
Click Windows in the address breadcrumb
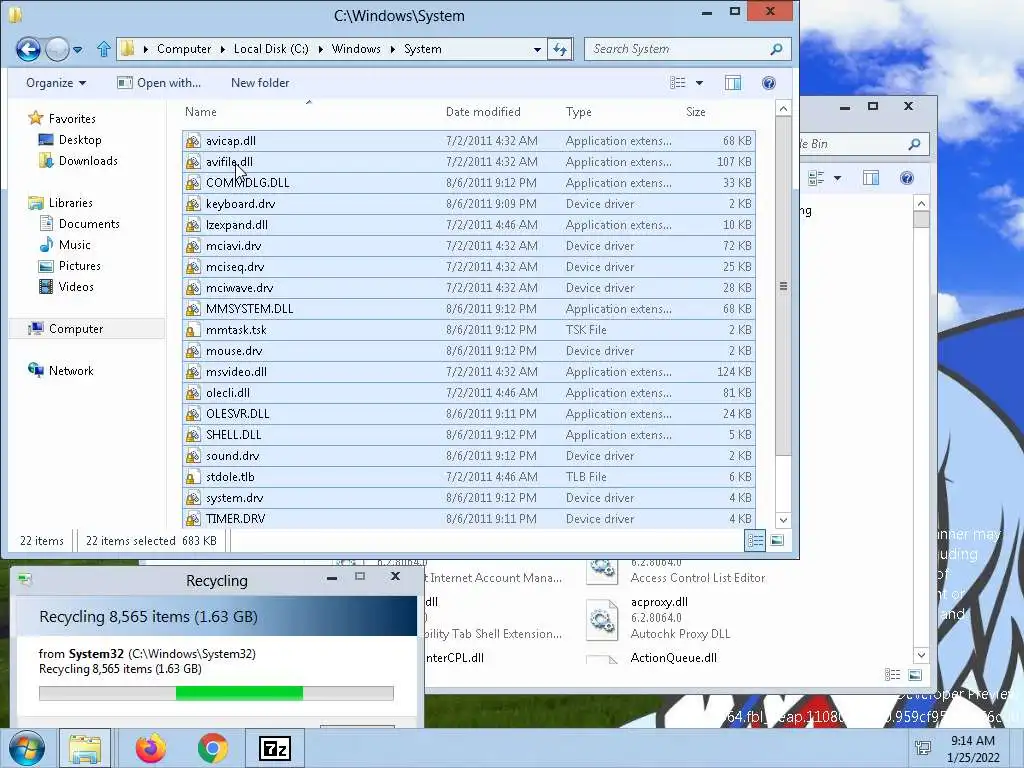[x=356, y=49]
